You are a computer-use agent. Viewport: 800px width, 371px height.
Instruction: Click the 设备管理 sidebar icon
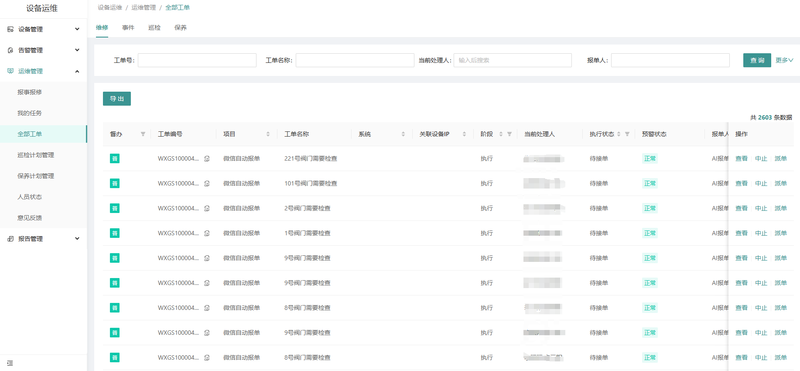pos(10,30)
